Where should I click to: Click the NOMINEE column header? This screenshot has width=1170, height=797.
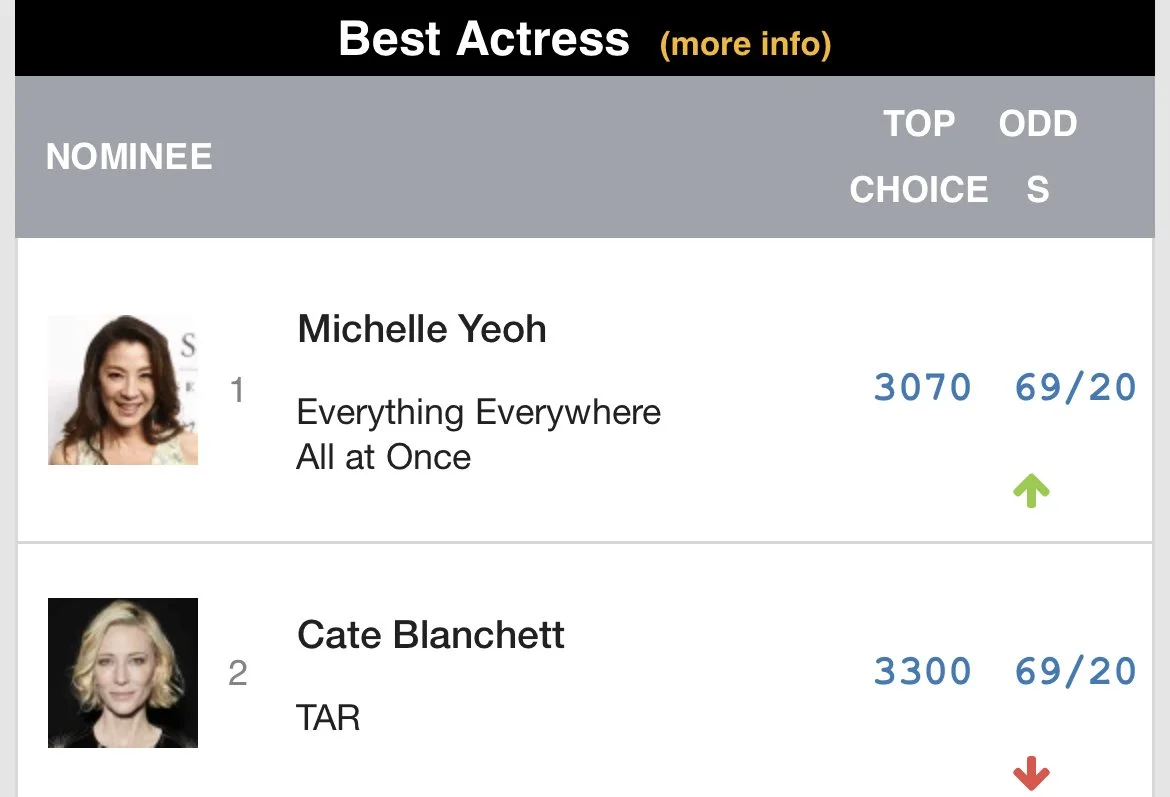(x=129, y=157)
